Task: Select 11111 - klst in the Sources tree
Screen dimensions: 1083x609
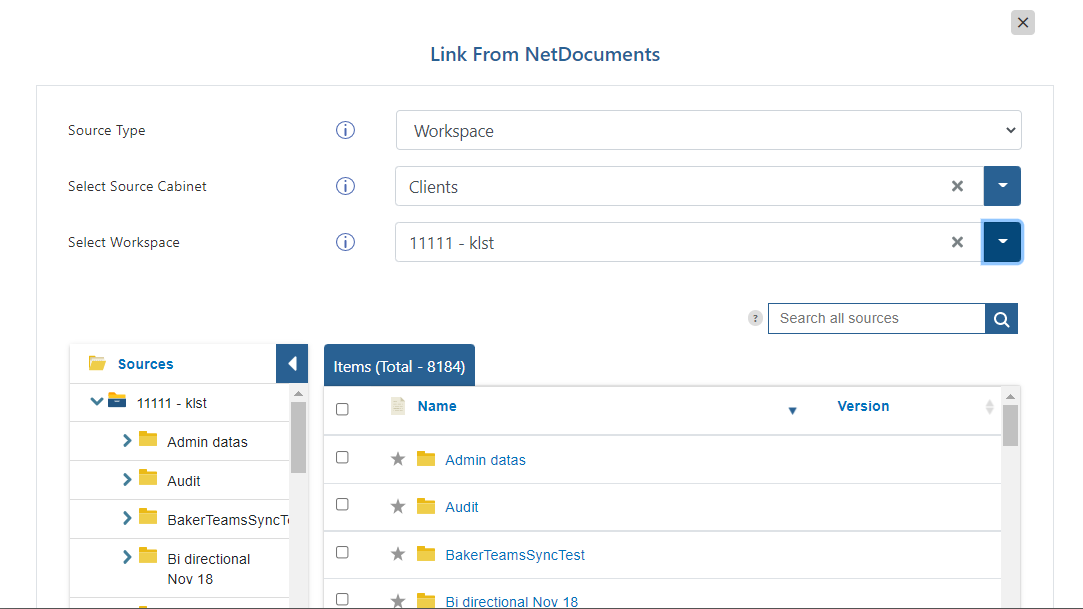Action: (171, 403)
